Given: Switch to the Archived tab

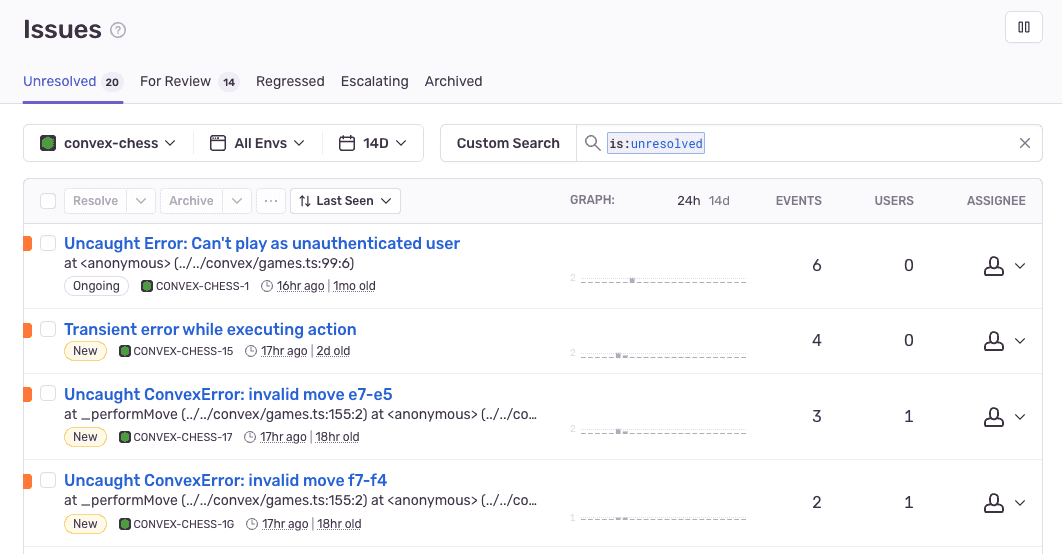Looking at the screenshot, I should pos(453,82).
